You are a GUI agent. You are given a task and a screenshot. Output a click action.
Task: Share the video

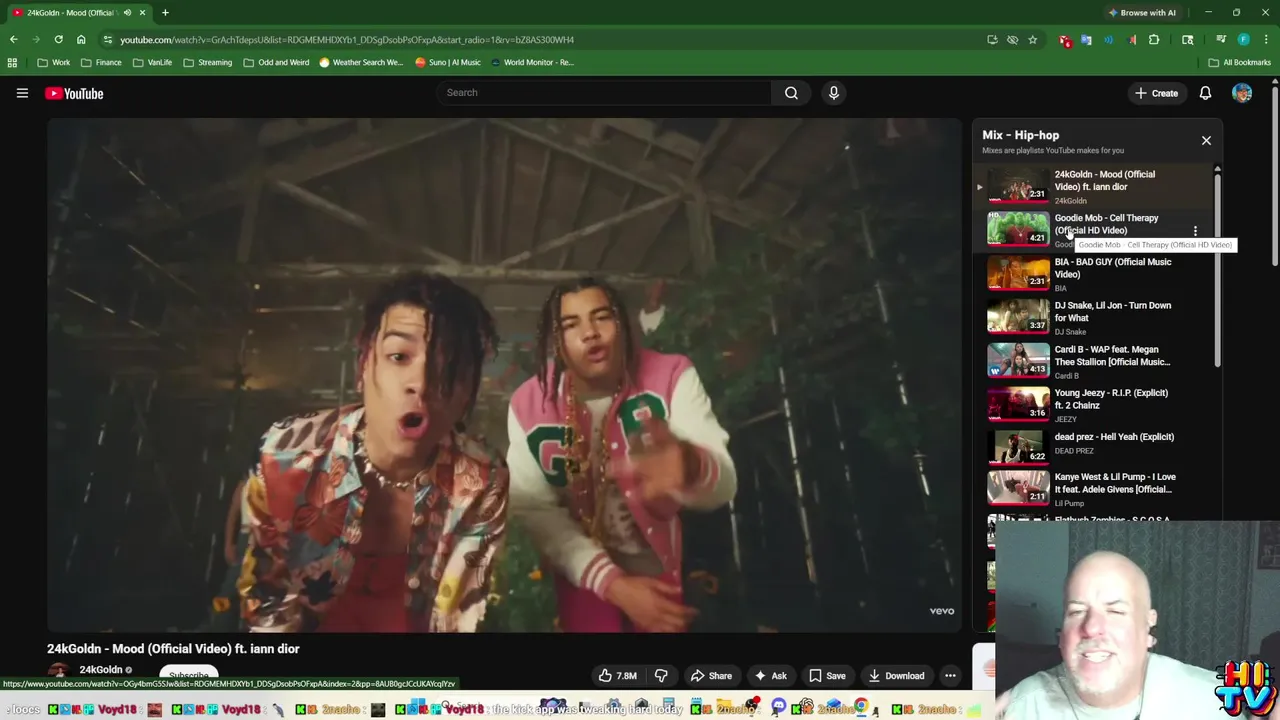click(x=711, y=676)
